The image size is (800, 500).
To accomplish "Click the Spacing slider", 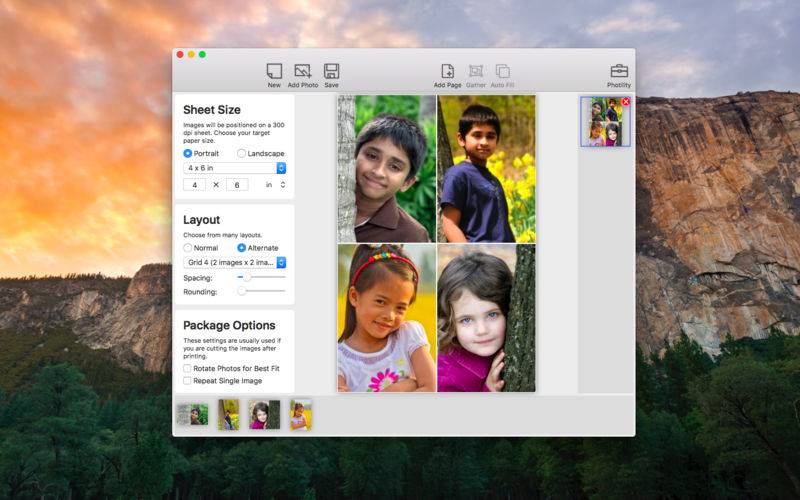I will pyautogui.click(x=261, y=277).
